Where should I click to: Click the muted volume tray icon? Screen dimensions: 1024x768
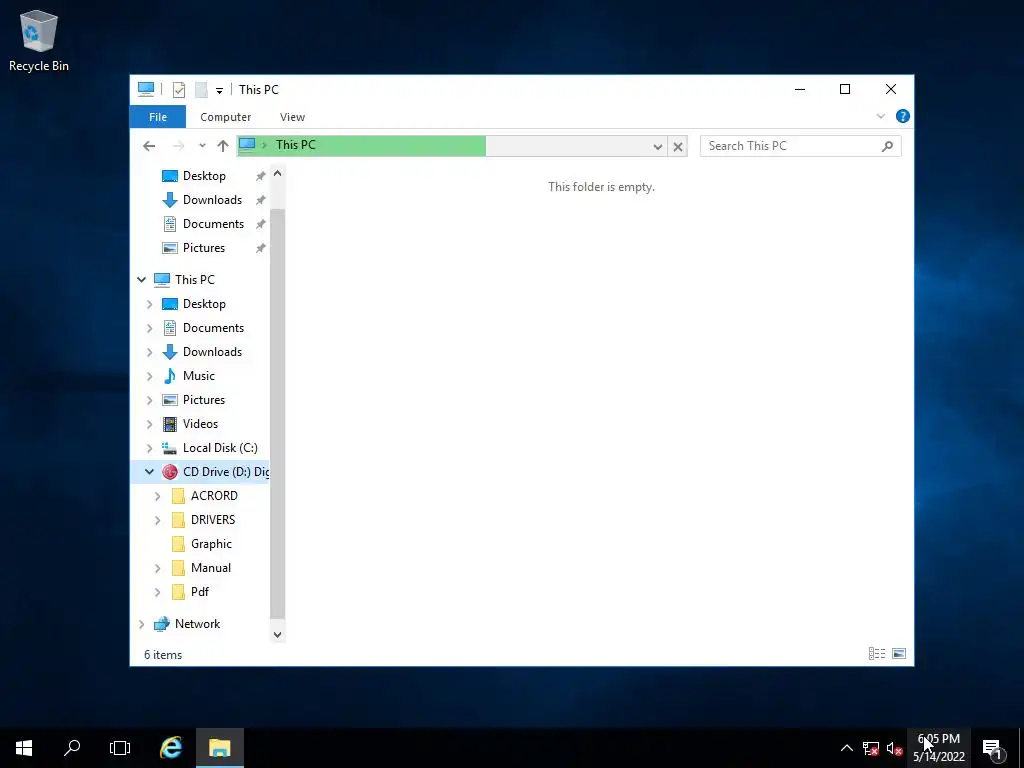pyautogui.click(x=894, y=748)
